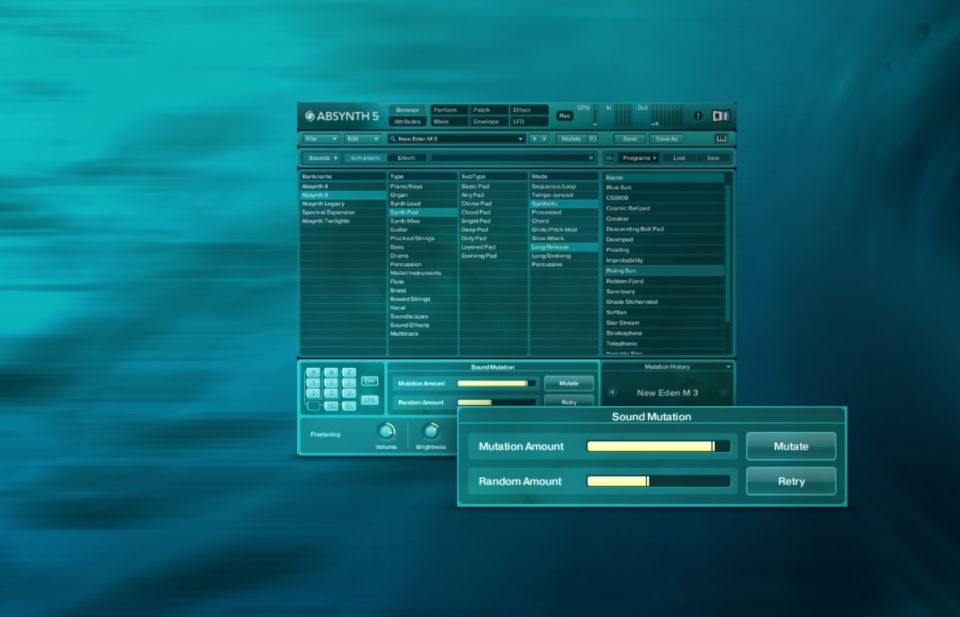This screenshot has height=617, width=960.
Task: Toggle the Rec button
Action: pos(565,116)
